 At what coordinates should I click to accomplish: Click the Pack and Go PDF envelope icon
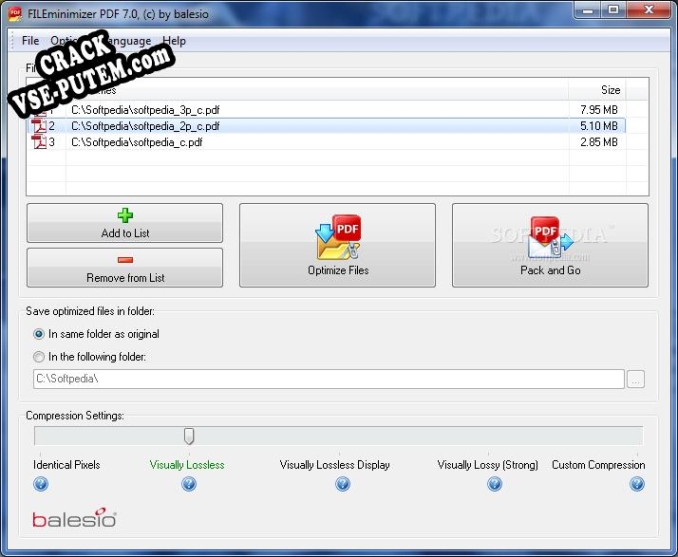550,237
